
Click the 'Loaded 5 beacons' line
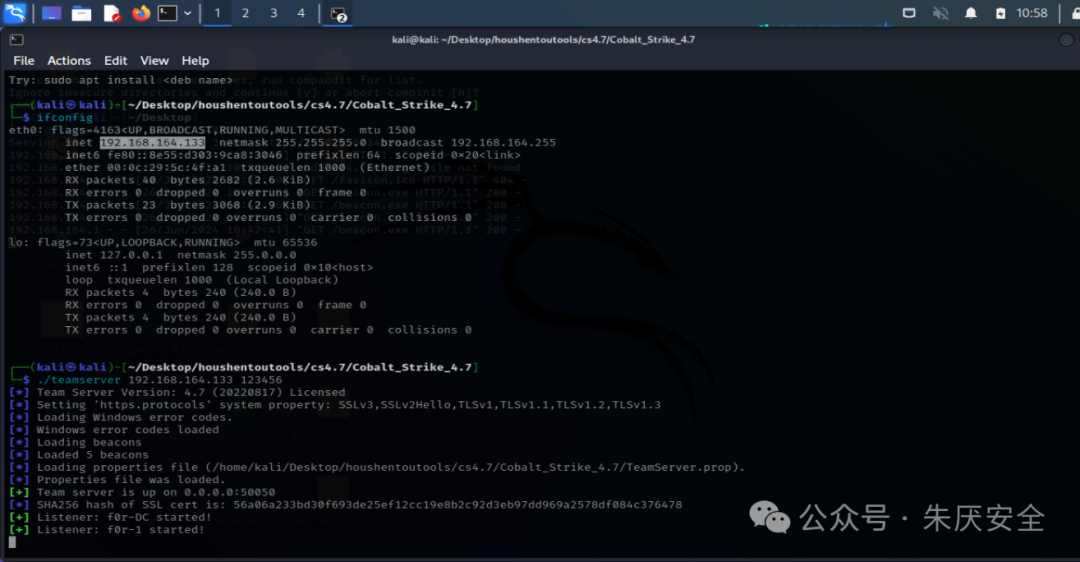point(79,455)
